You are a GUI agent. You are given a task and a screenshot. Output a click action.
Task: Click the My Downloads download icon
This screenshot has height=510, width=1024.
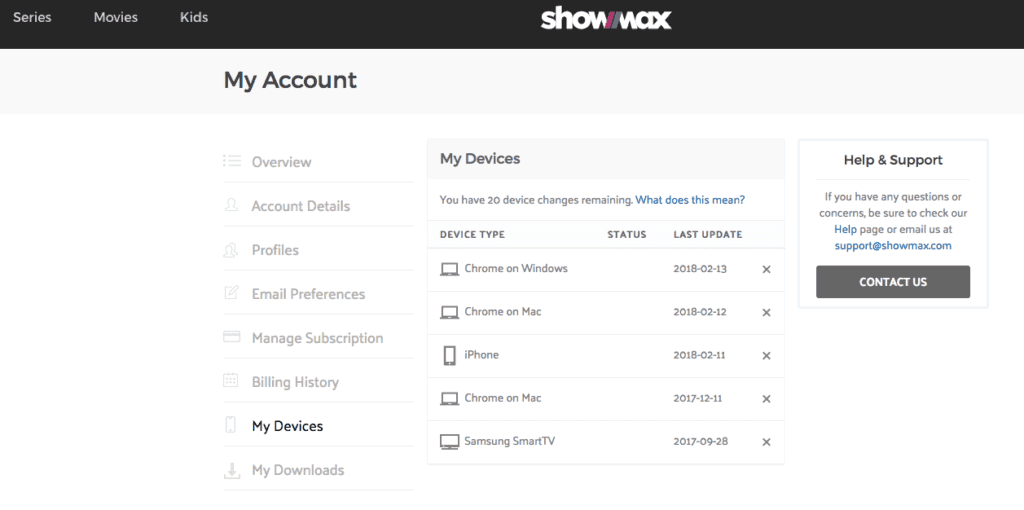click(x=231, y=470)
